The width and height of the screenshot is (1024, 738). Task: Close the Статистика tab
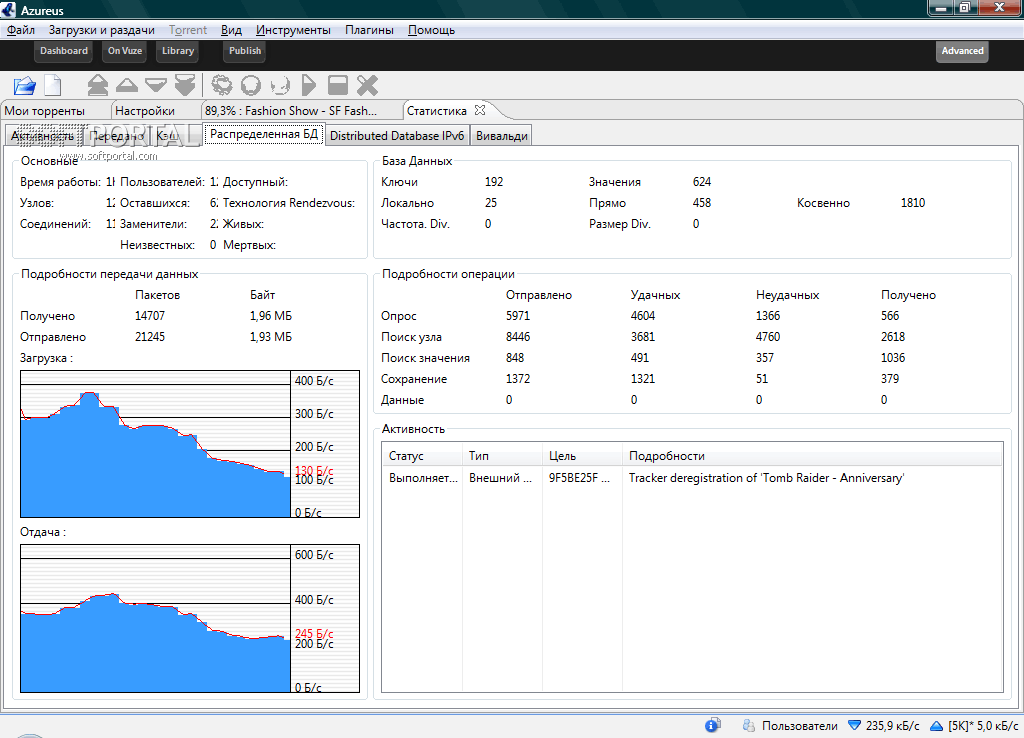(x=480, y=110)
